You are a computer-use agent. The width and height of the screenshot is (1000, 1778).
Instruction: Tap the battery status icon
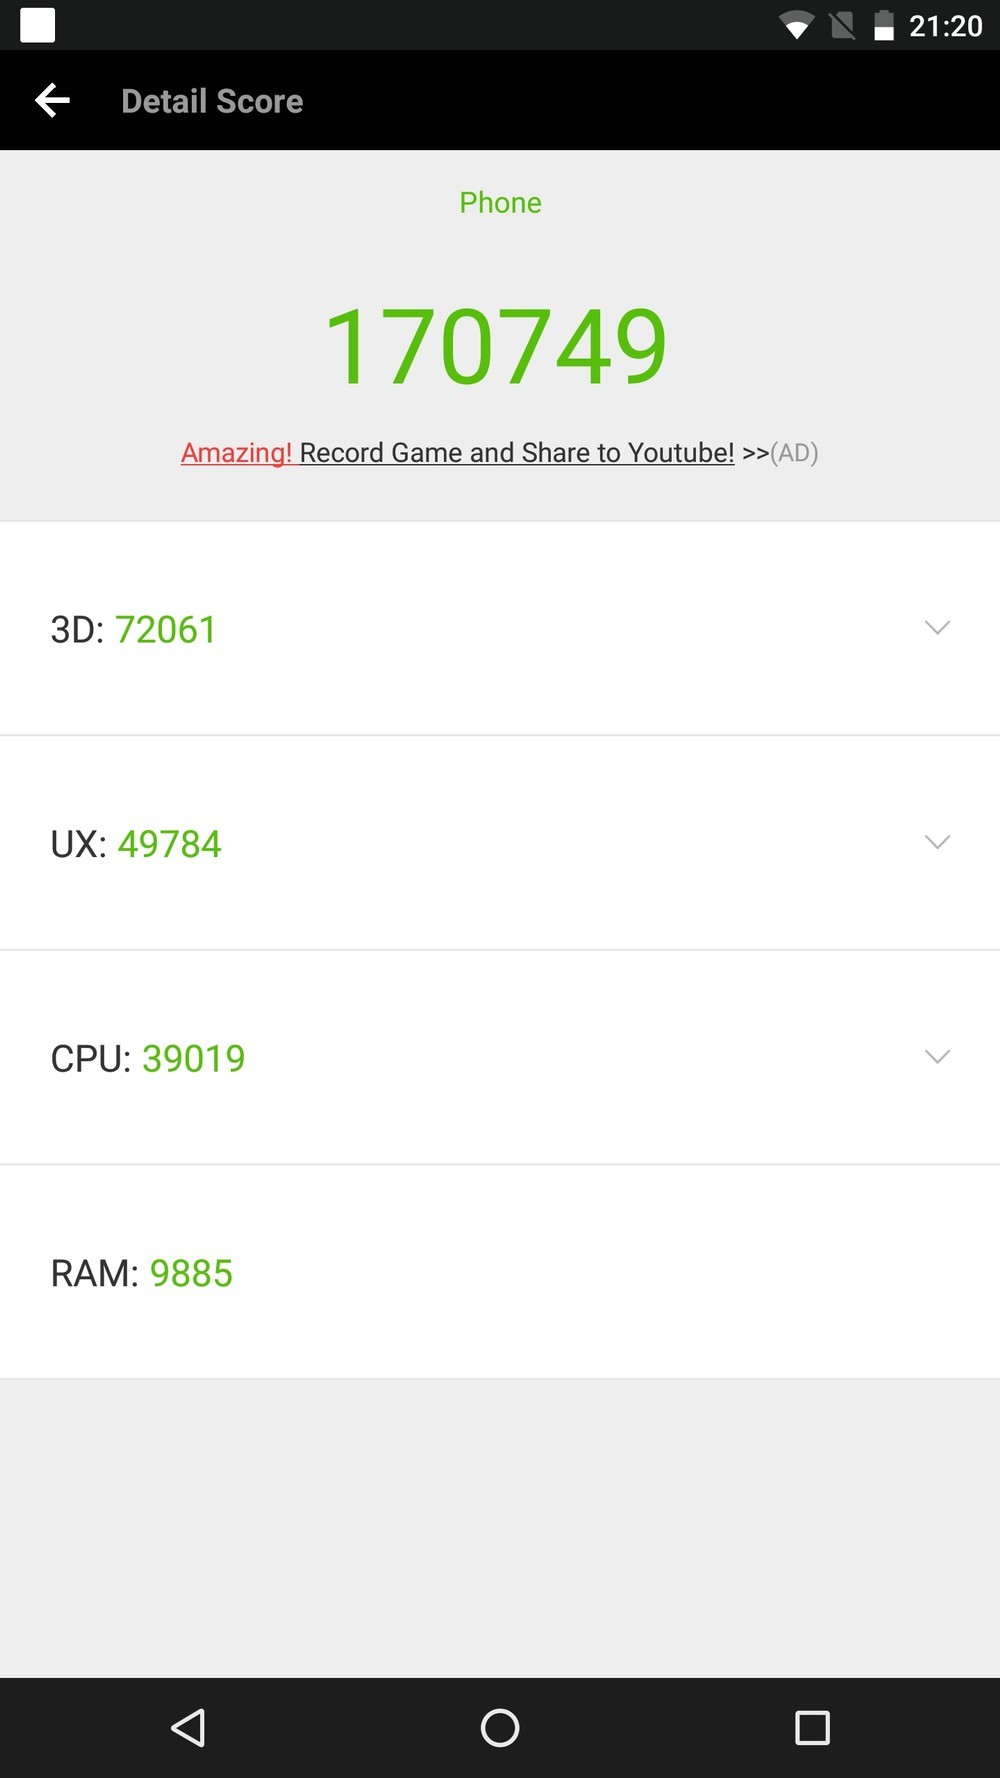[x=884, y=26]
